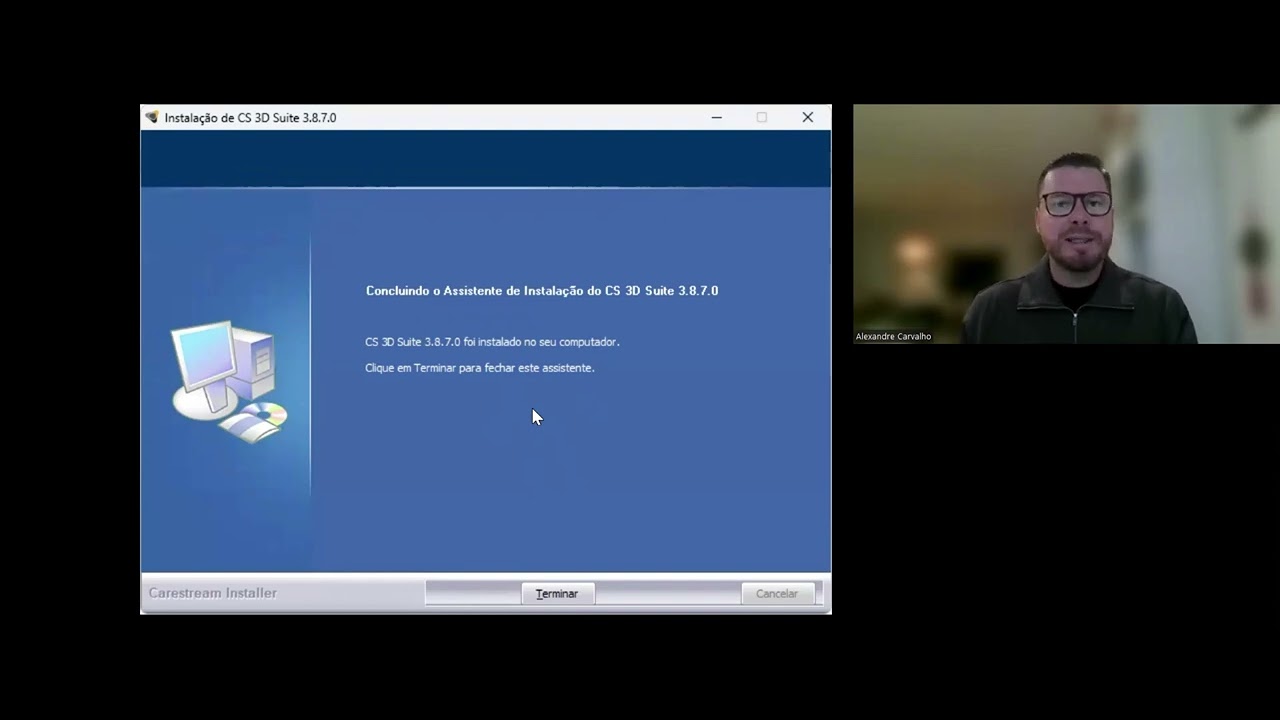Click the computer and CD illustration
Screen dimensions: 1280x720
point(229,381)
